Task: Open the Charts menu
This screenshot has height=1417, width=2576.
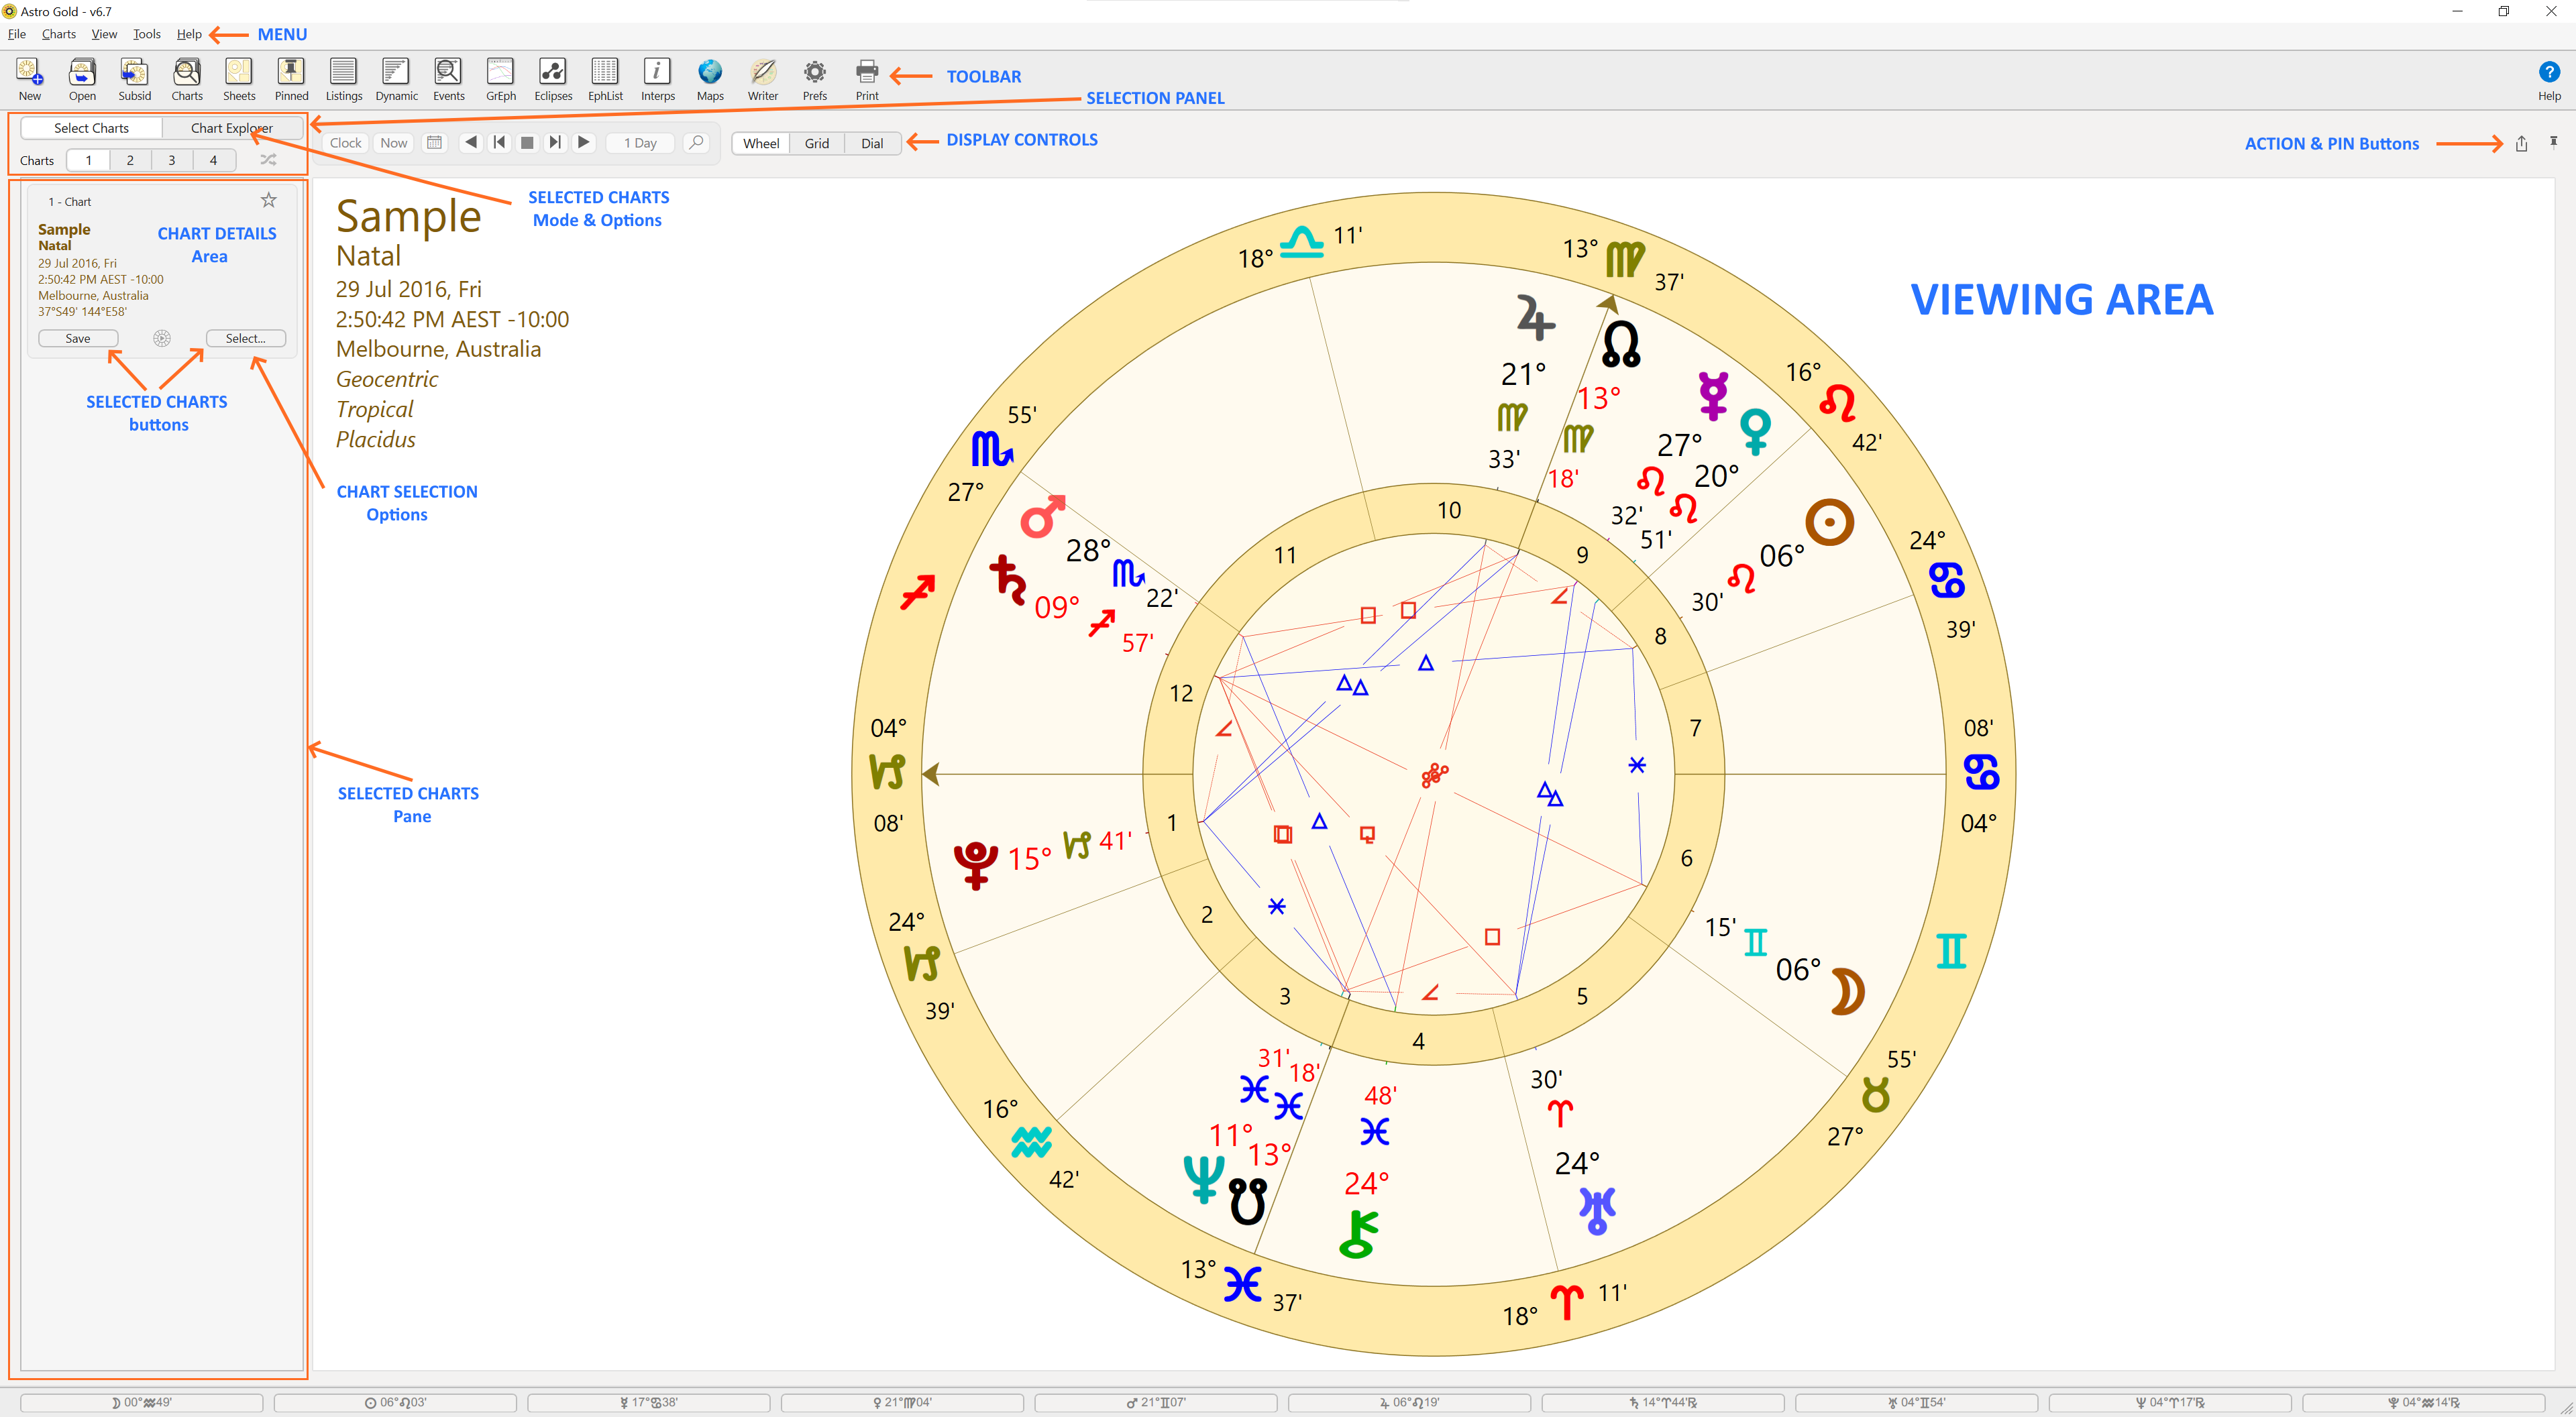Action: [59, 34]
